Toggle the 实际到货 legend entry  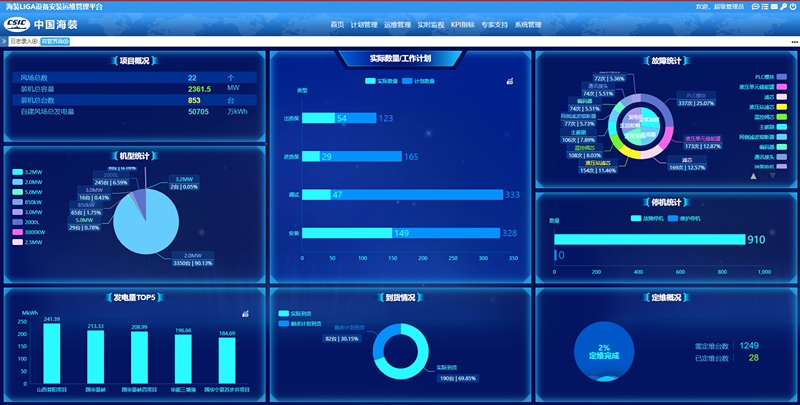295,314
